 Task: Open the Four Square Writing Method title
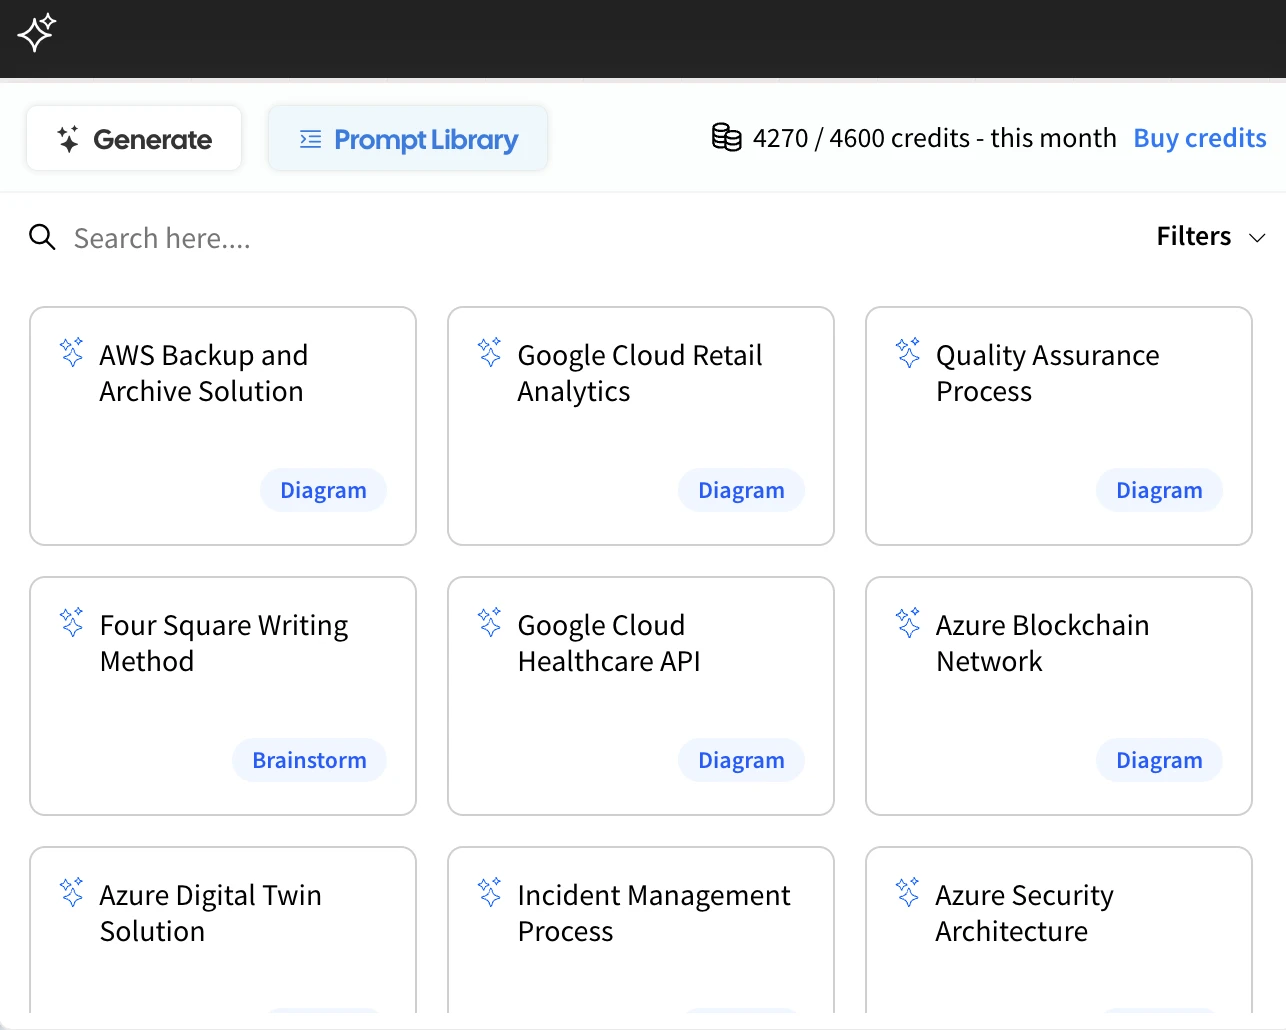[224, 643]
